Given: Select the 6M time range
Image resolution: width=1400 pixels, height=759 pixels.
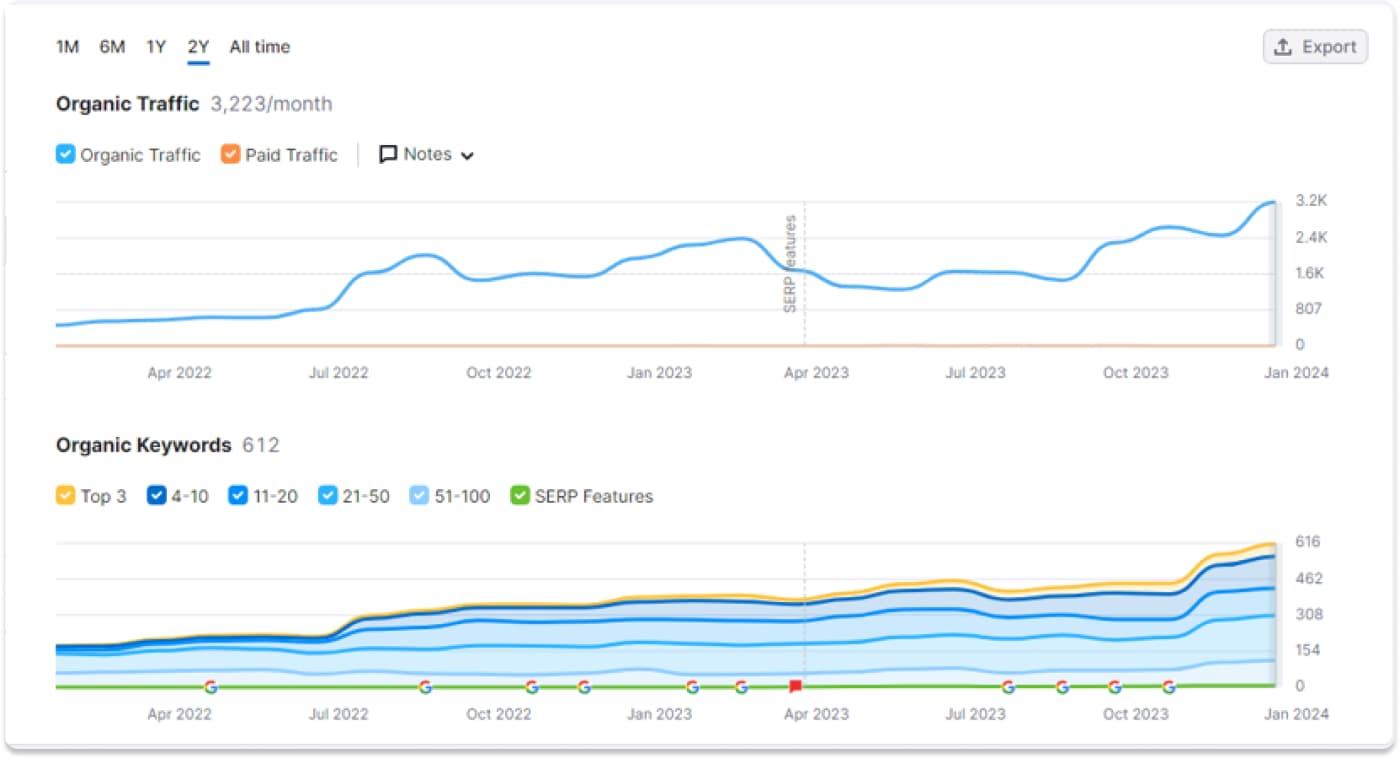Looking at the screenshot, I should point(112,47).
